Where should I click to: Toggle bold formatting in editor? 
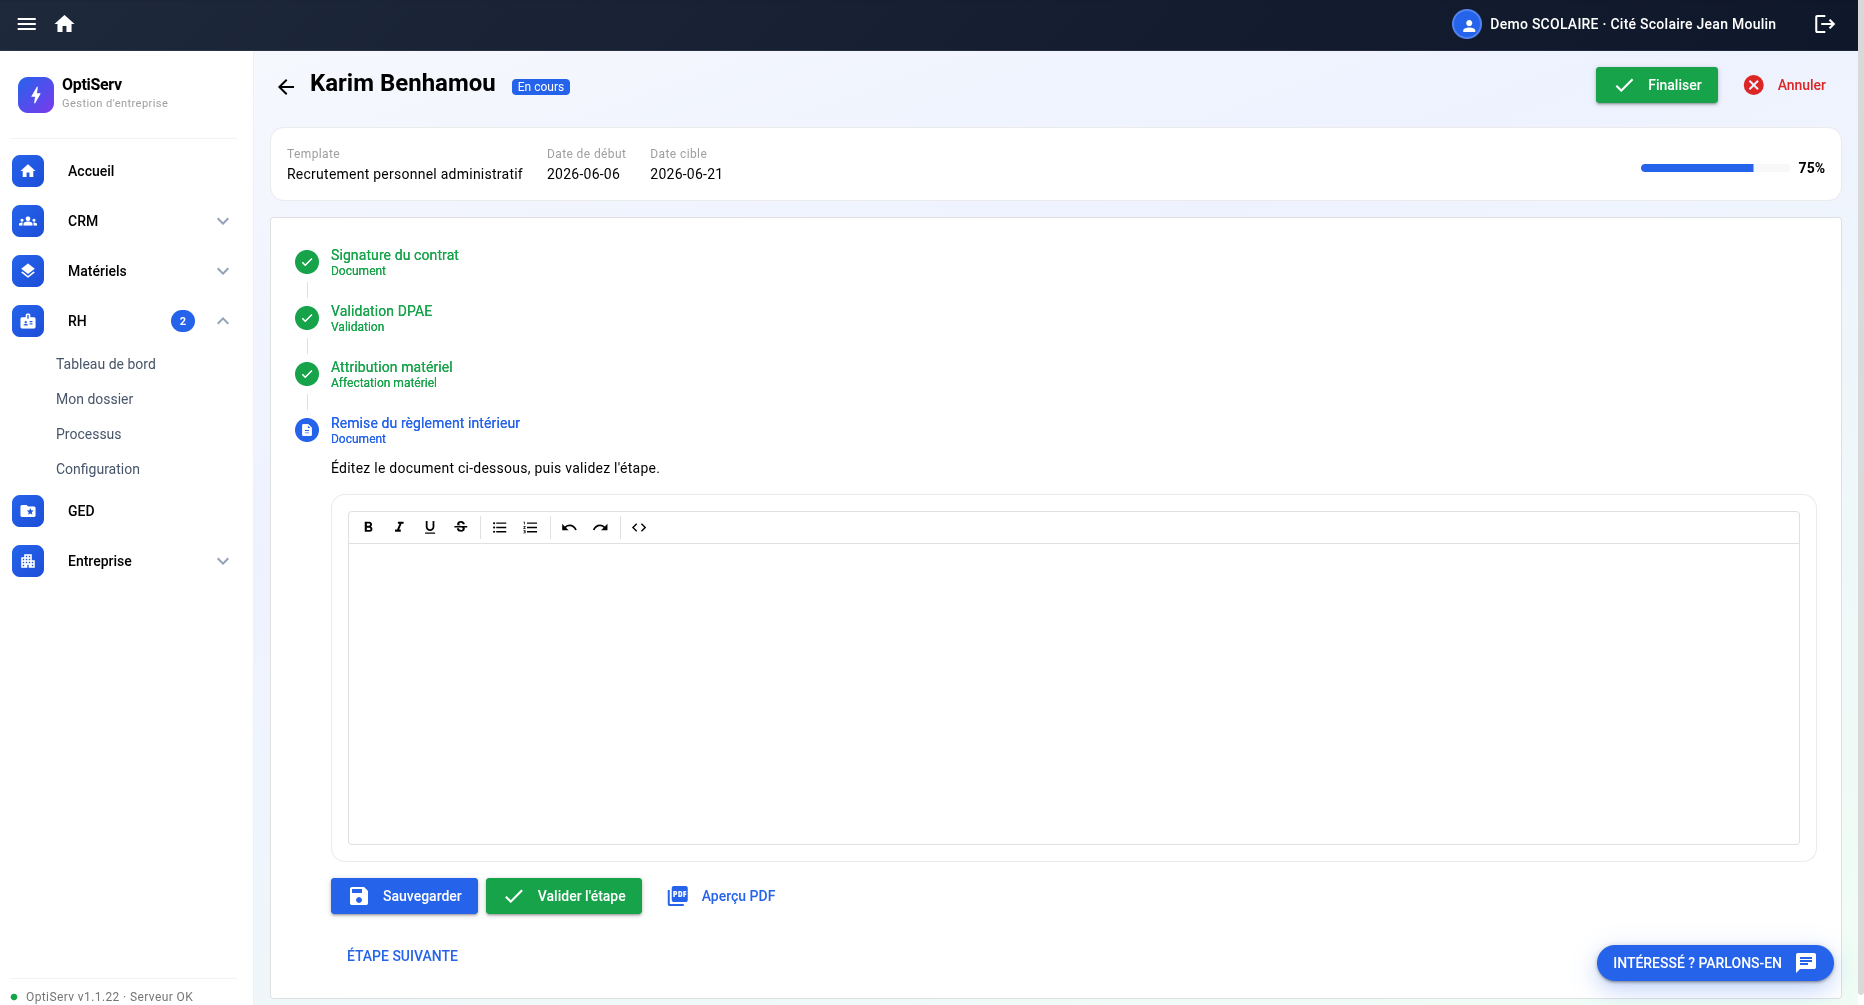(368, 527)
